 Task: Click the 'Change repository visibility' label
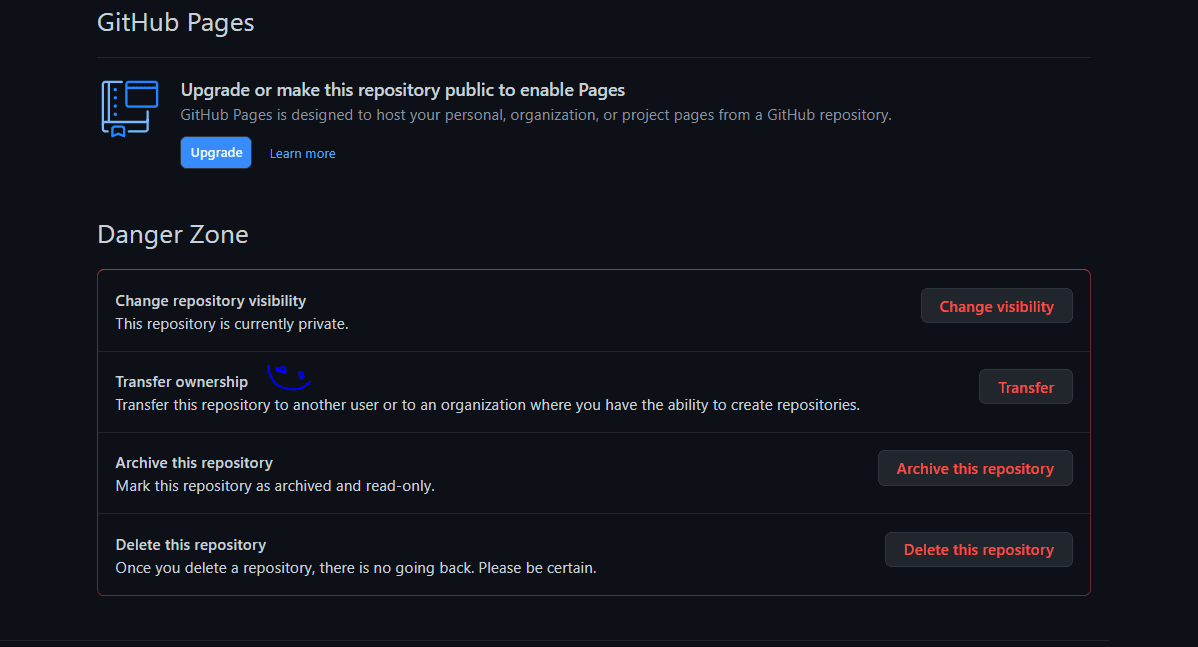pyautogui.click(x=211, y=301)
